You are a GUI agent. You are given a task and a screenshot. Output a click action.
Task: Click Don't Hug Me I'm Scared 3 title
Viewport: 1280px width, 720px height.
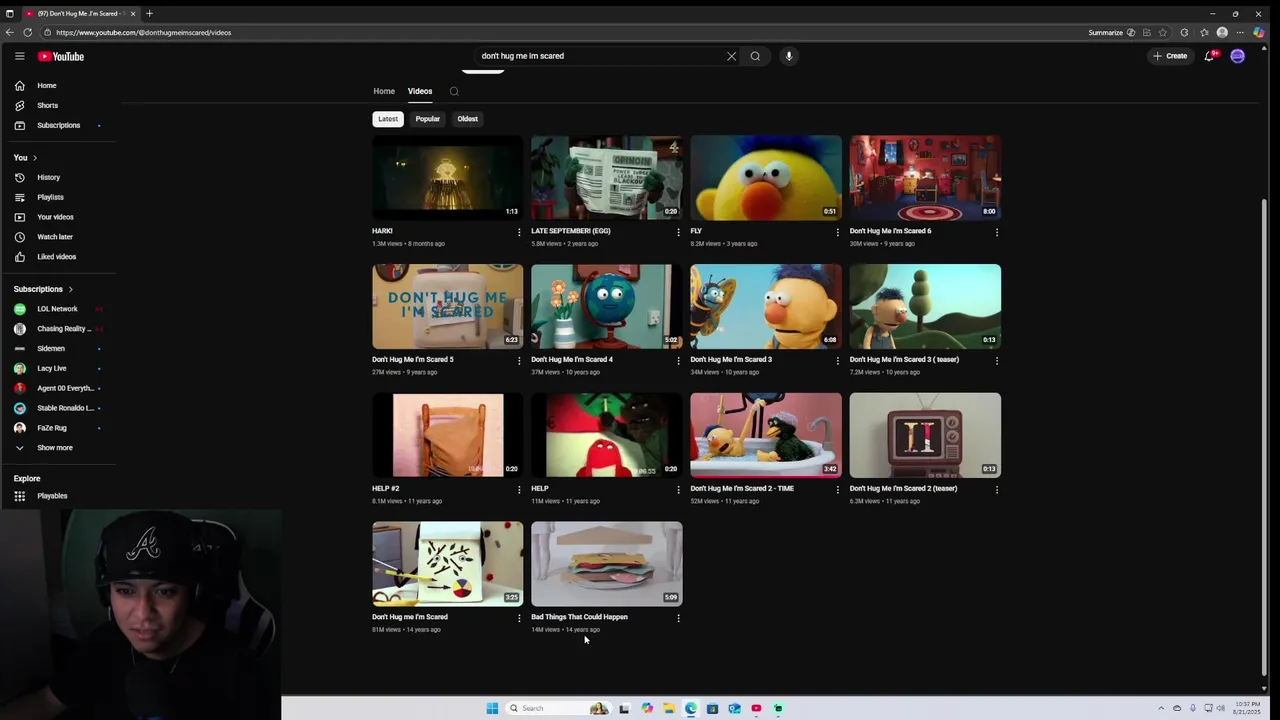coord(731,359)
